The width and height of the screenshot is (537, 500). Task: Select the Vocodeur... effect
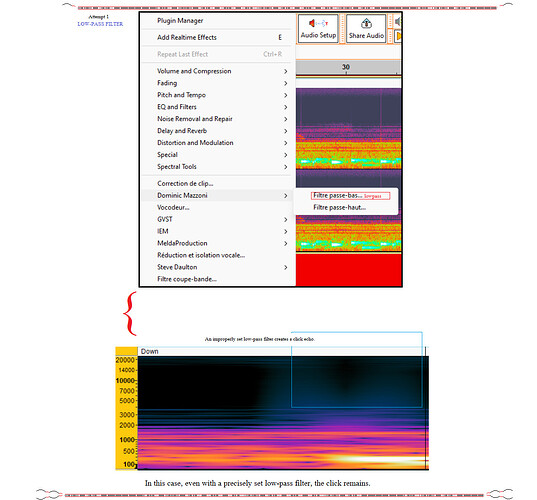click(x=216, y=208)
